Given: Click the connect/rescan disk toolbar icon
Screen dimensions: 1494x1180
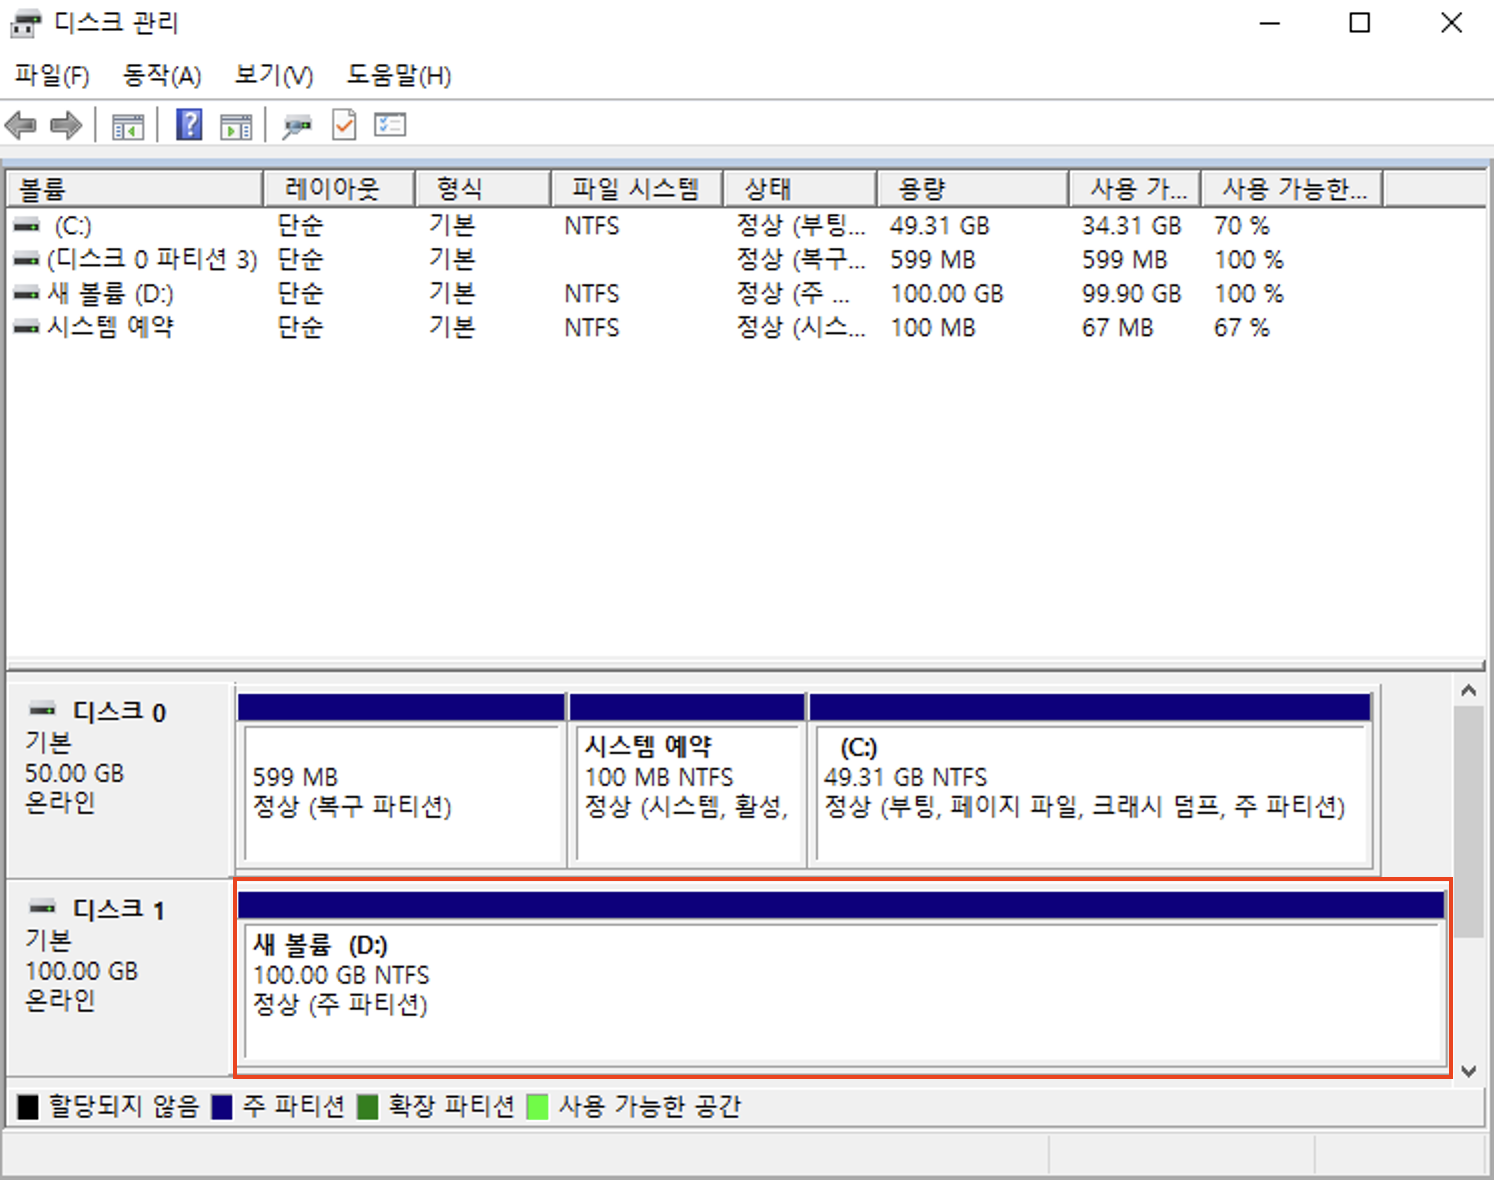Looking at the screenshot, I should 297,126.
